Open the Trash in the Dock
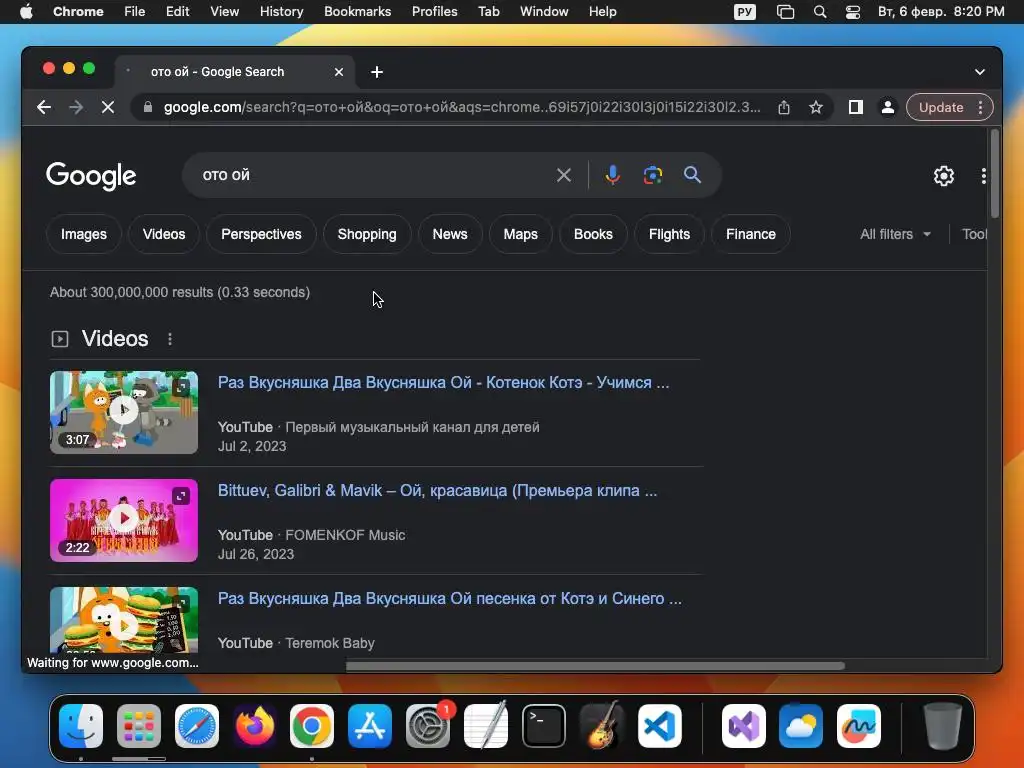The image size is (1024, 768). [942, 726]
